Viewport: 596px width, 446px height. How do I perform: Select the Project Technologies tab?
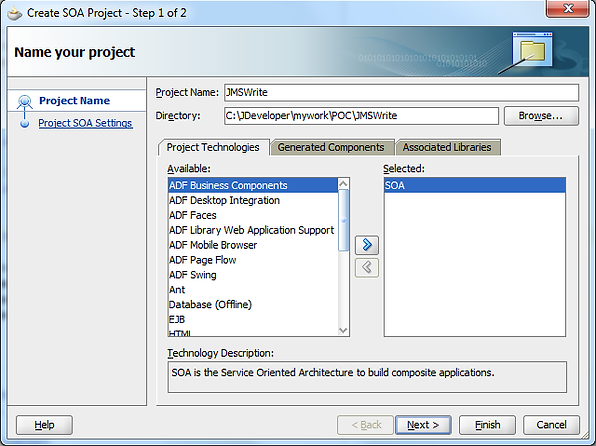(x=213, y=147)
